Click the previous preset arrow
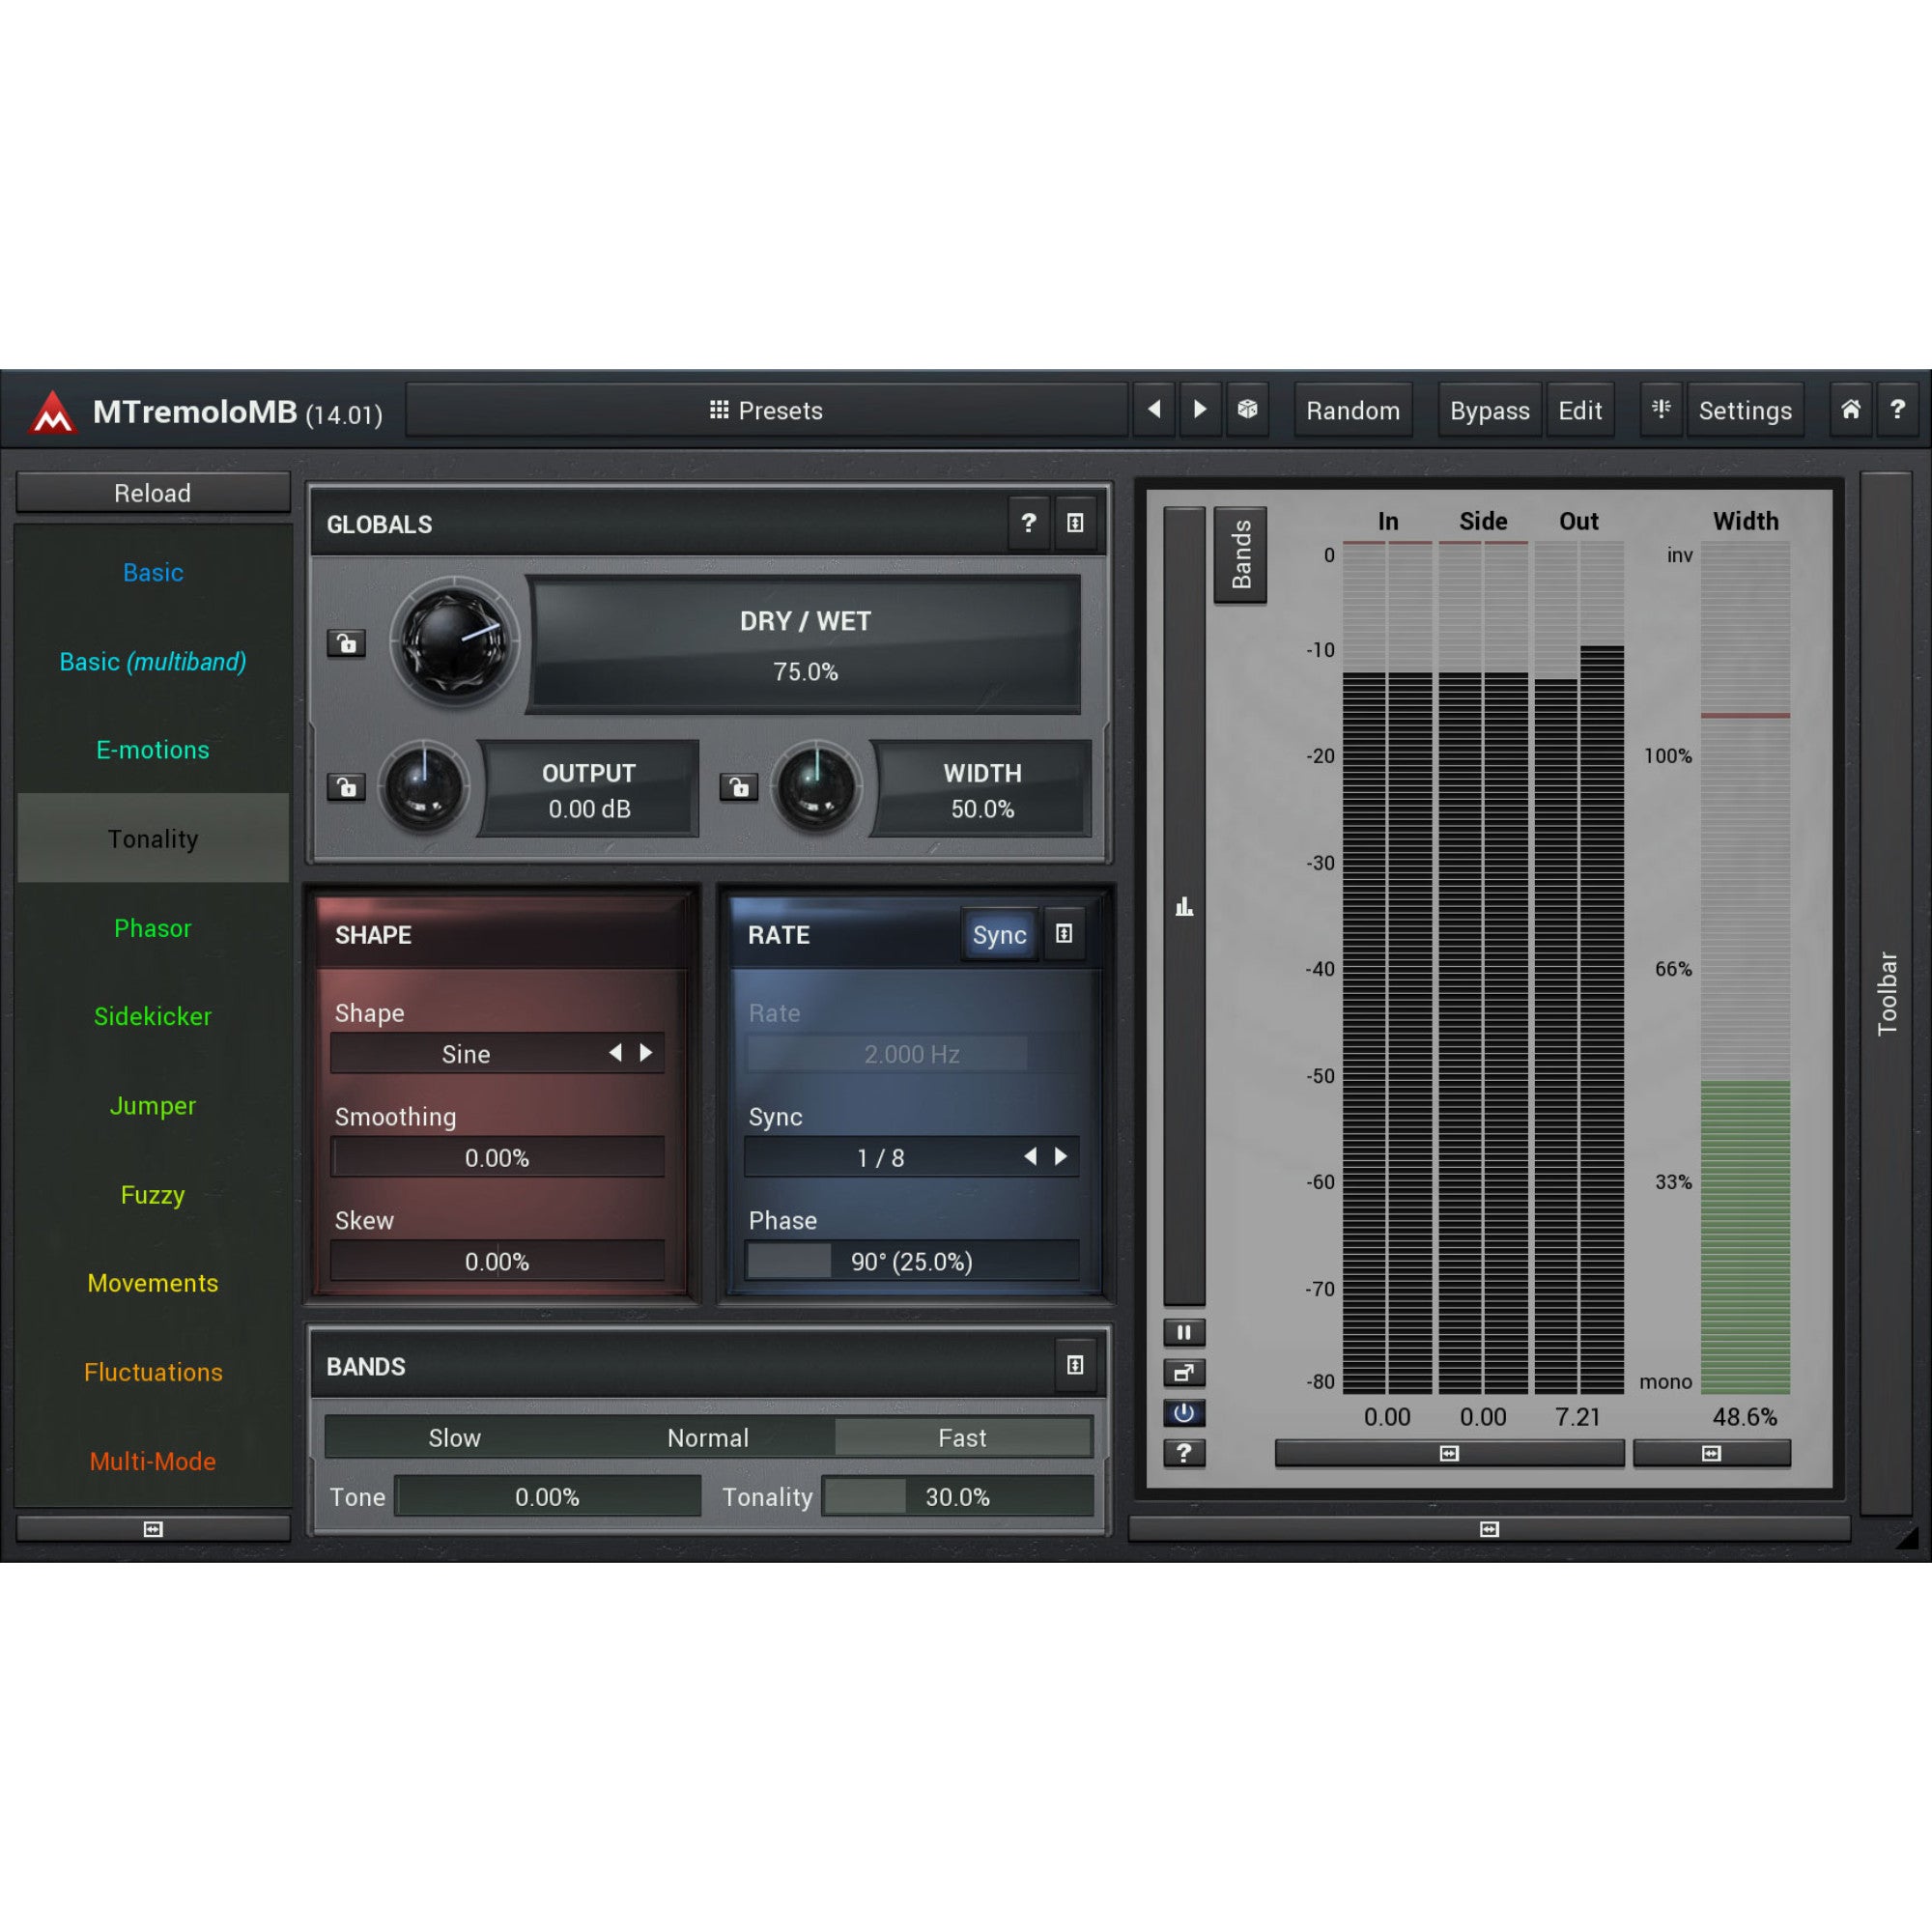Image resolution: width=1932 pixels, height=1932 pixels. click(1154, 410)
